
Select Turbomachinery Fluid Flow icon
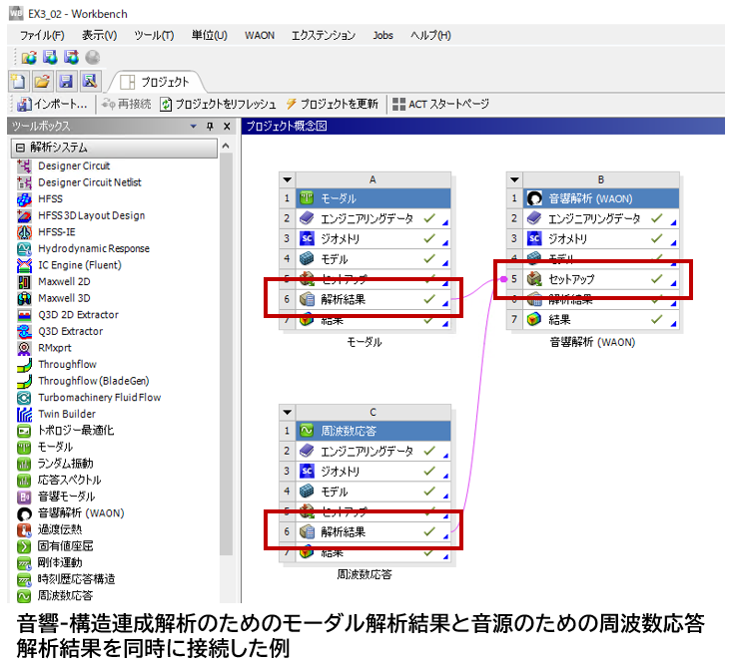click(x=24, y=398)
